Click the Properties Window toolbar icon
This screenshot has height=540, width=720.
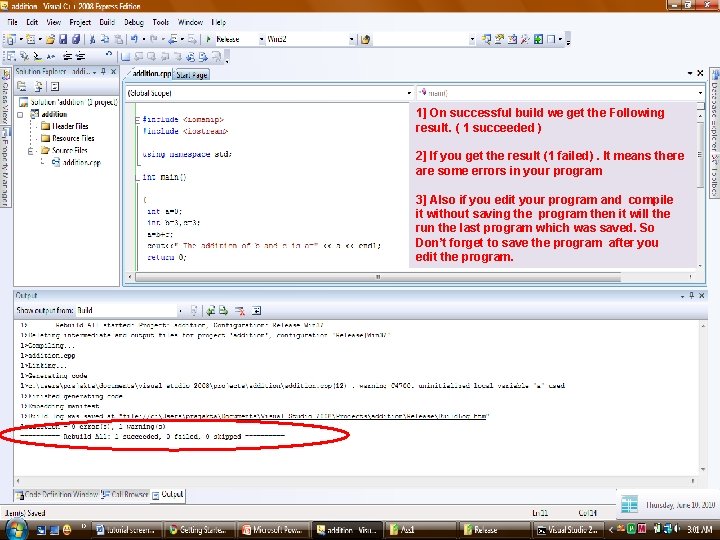coord(499,39)
